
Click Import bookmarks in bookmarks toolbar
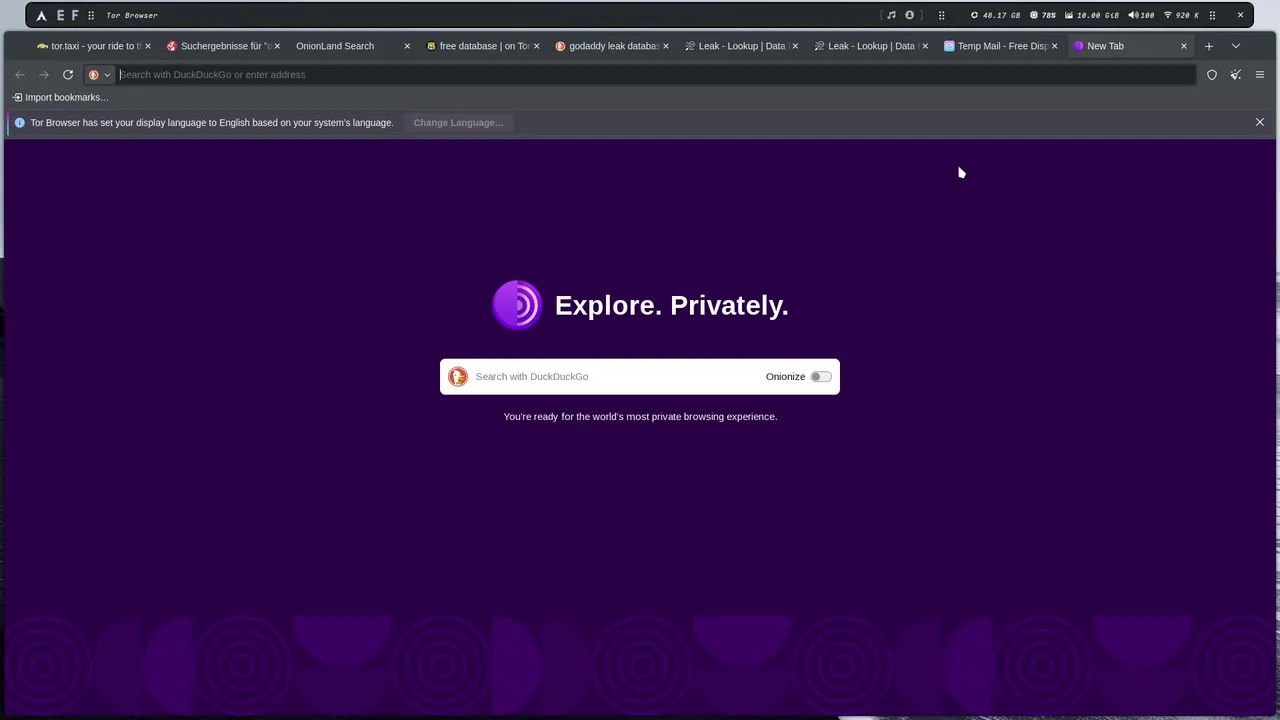point(61,97)
